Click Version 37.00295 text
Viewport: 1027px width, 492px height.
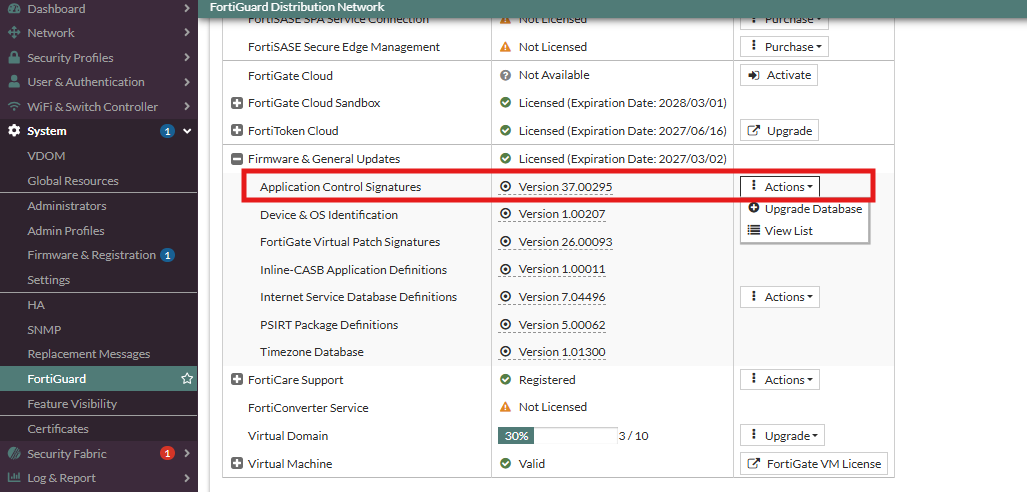tap(565, 187)
